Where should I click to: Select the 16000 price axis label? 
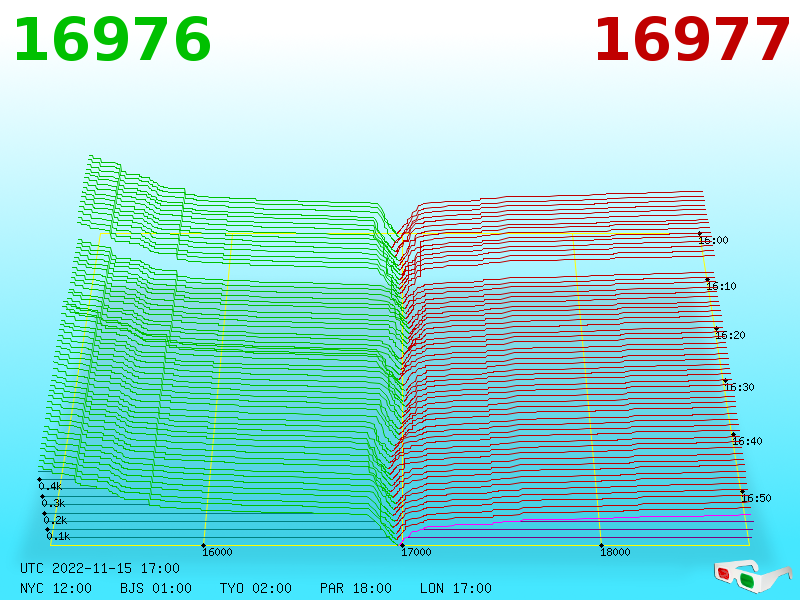(217, 552)
